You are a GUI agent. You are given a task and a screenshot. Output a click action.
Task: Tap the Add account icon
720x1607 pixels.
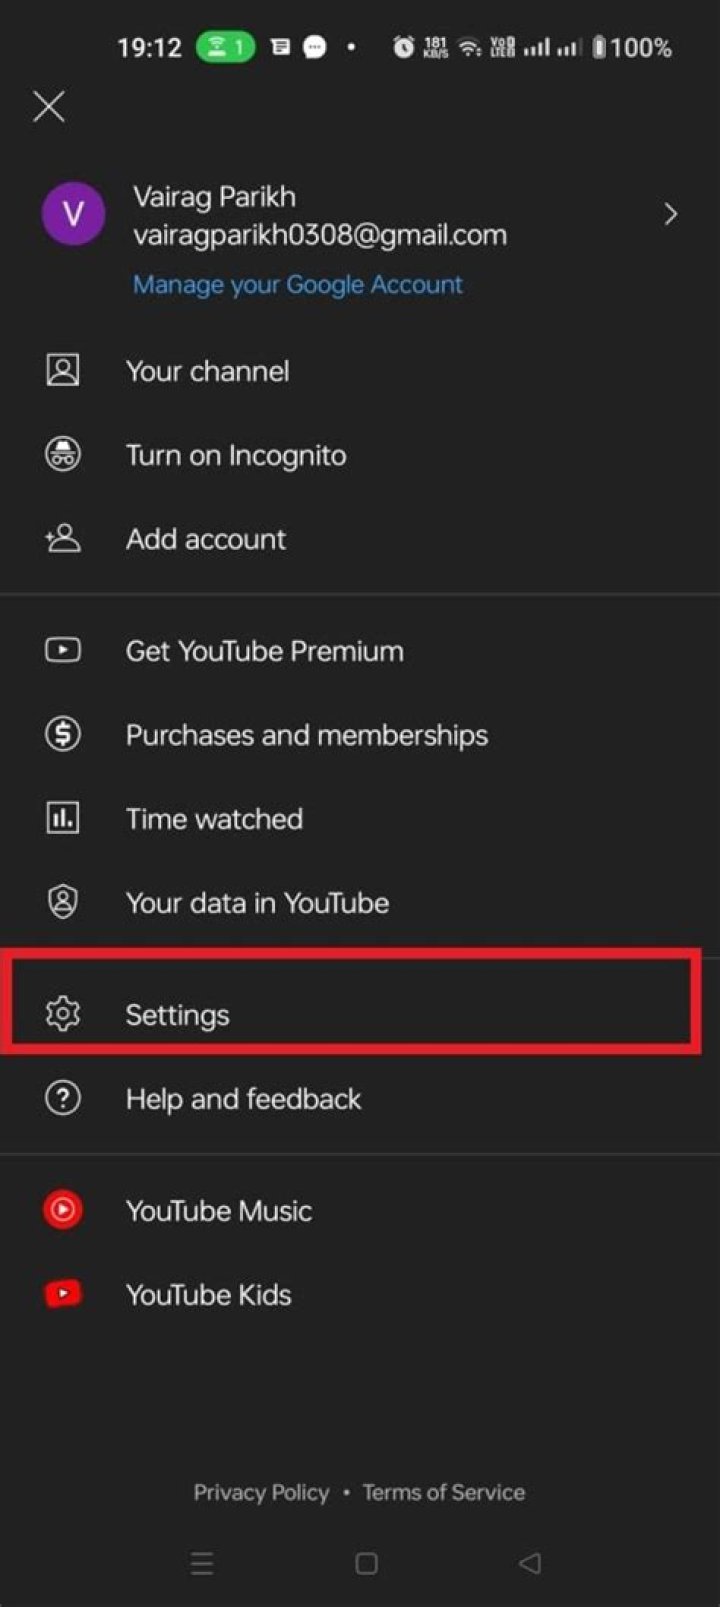62,538
